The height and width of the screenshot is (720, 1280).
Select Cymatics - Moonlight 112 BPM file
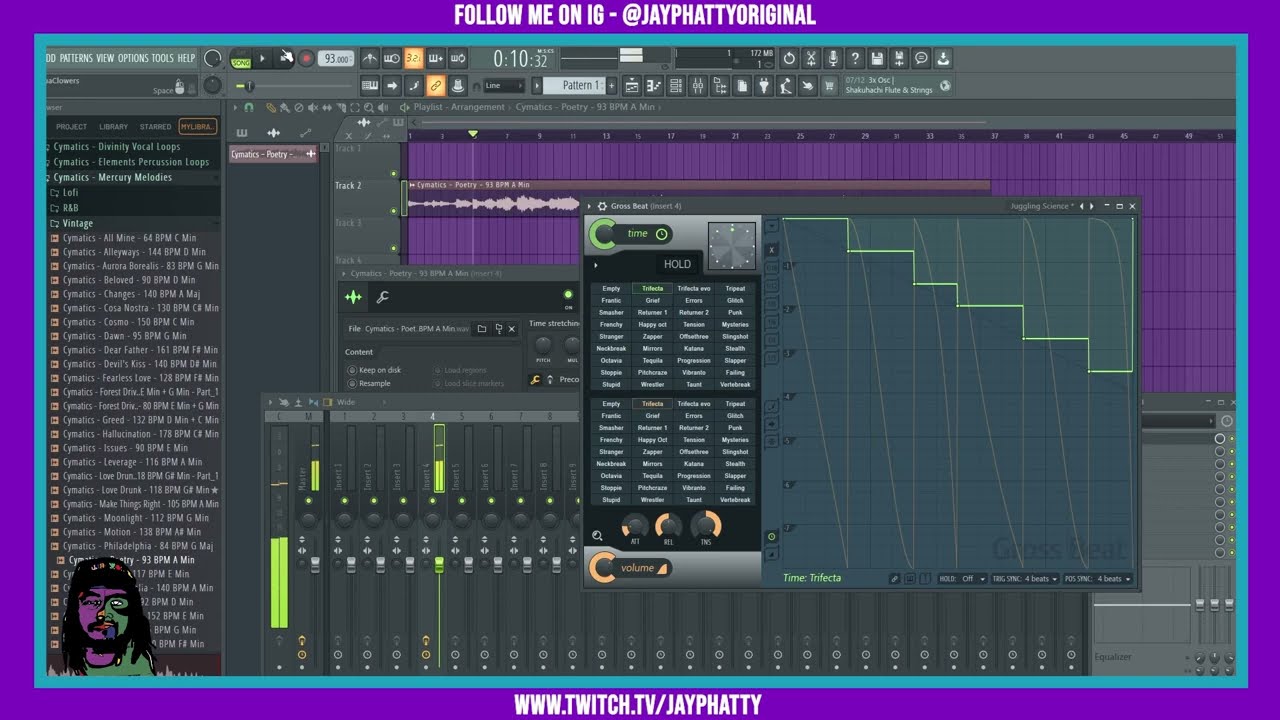[135, 518]
